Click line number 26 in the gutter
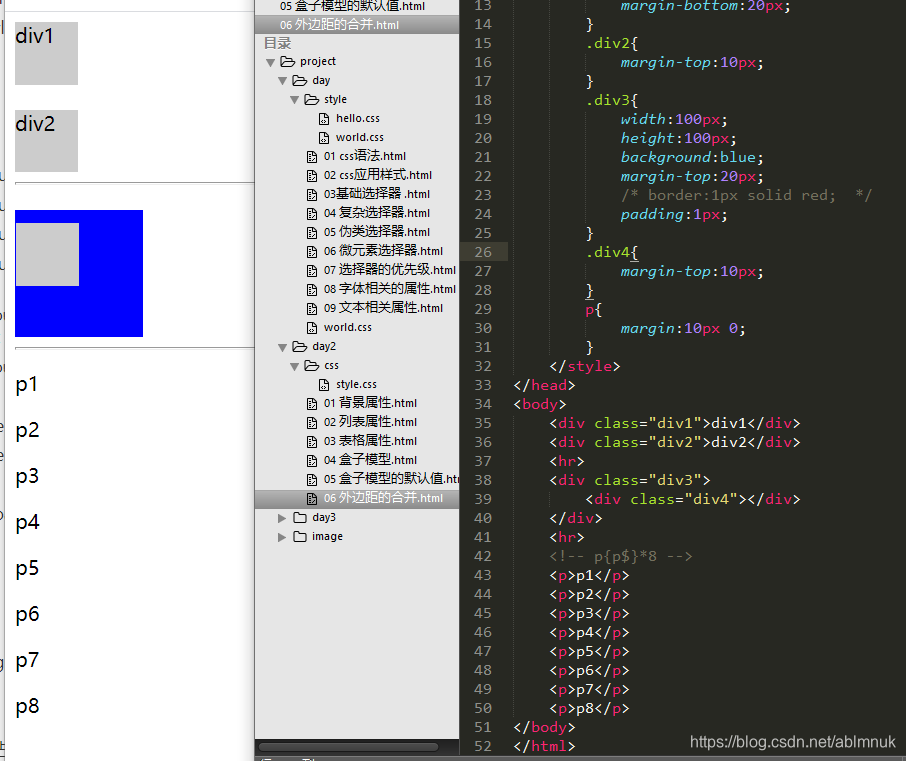906x761 pixels. pos(483,252)
